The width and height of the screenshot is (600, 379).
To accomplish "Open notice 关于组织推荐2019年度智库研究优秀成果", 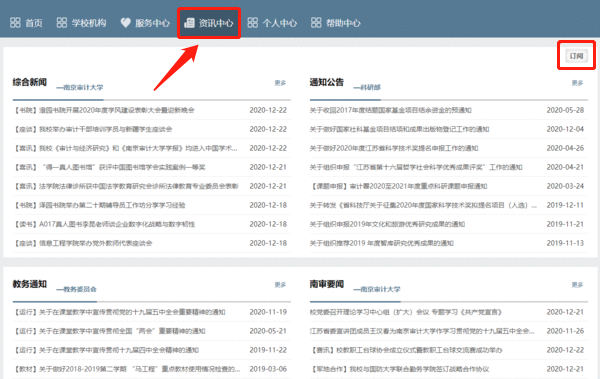I will [x=382, y=243].
